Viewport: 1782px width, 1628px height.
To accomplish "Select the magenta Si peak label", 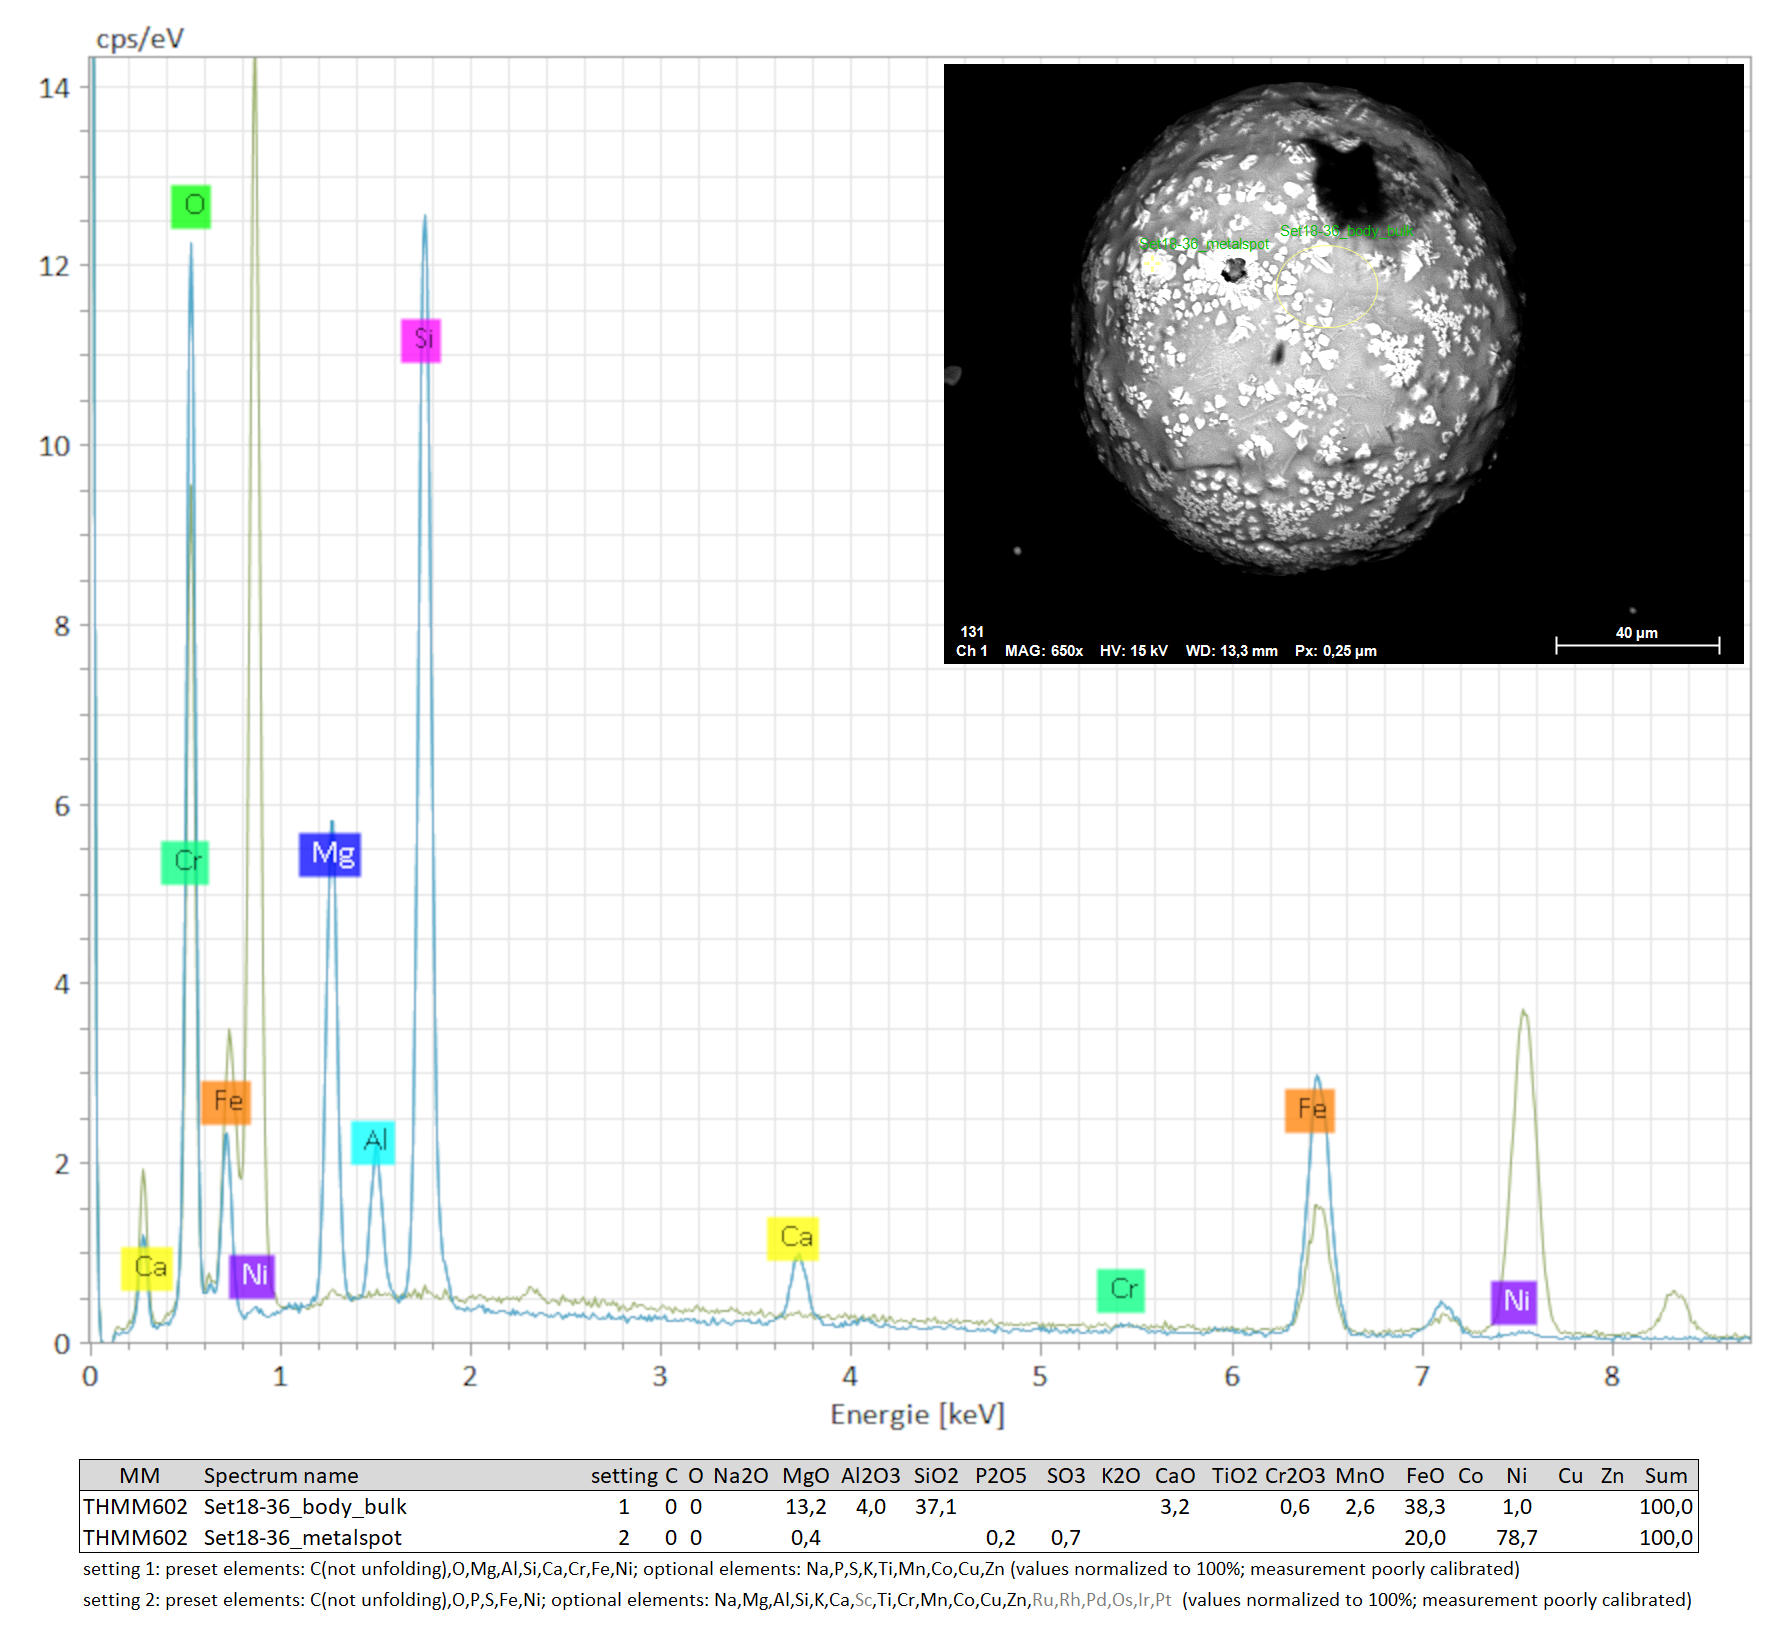I will pos(421,340).
